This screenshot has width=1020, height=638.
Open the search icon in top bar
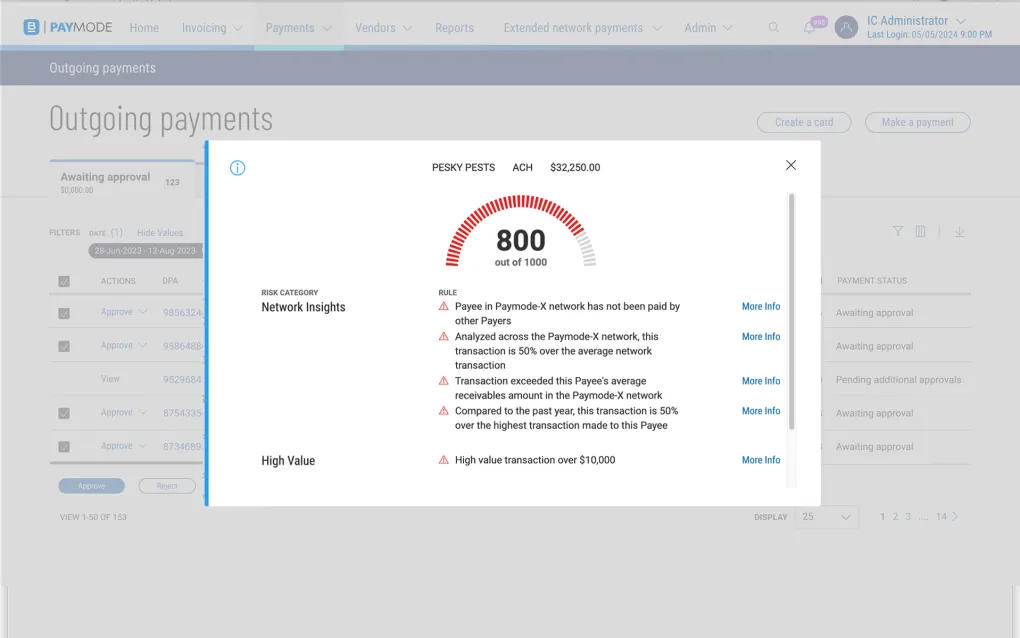point(773,28)
